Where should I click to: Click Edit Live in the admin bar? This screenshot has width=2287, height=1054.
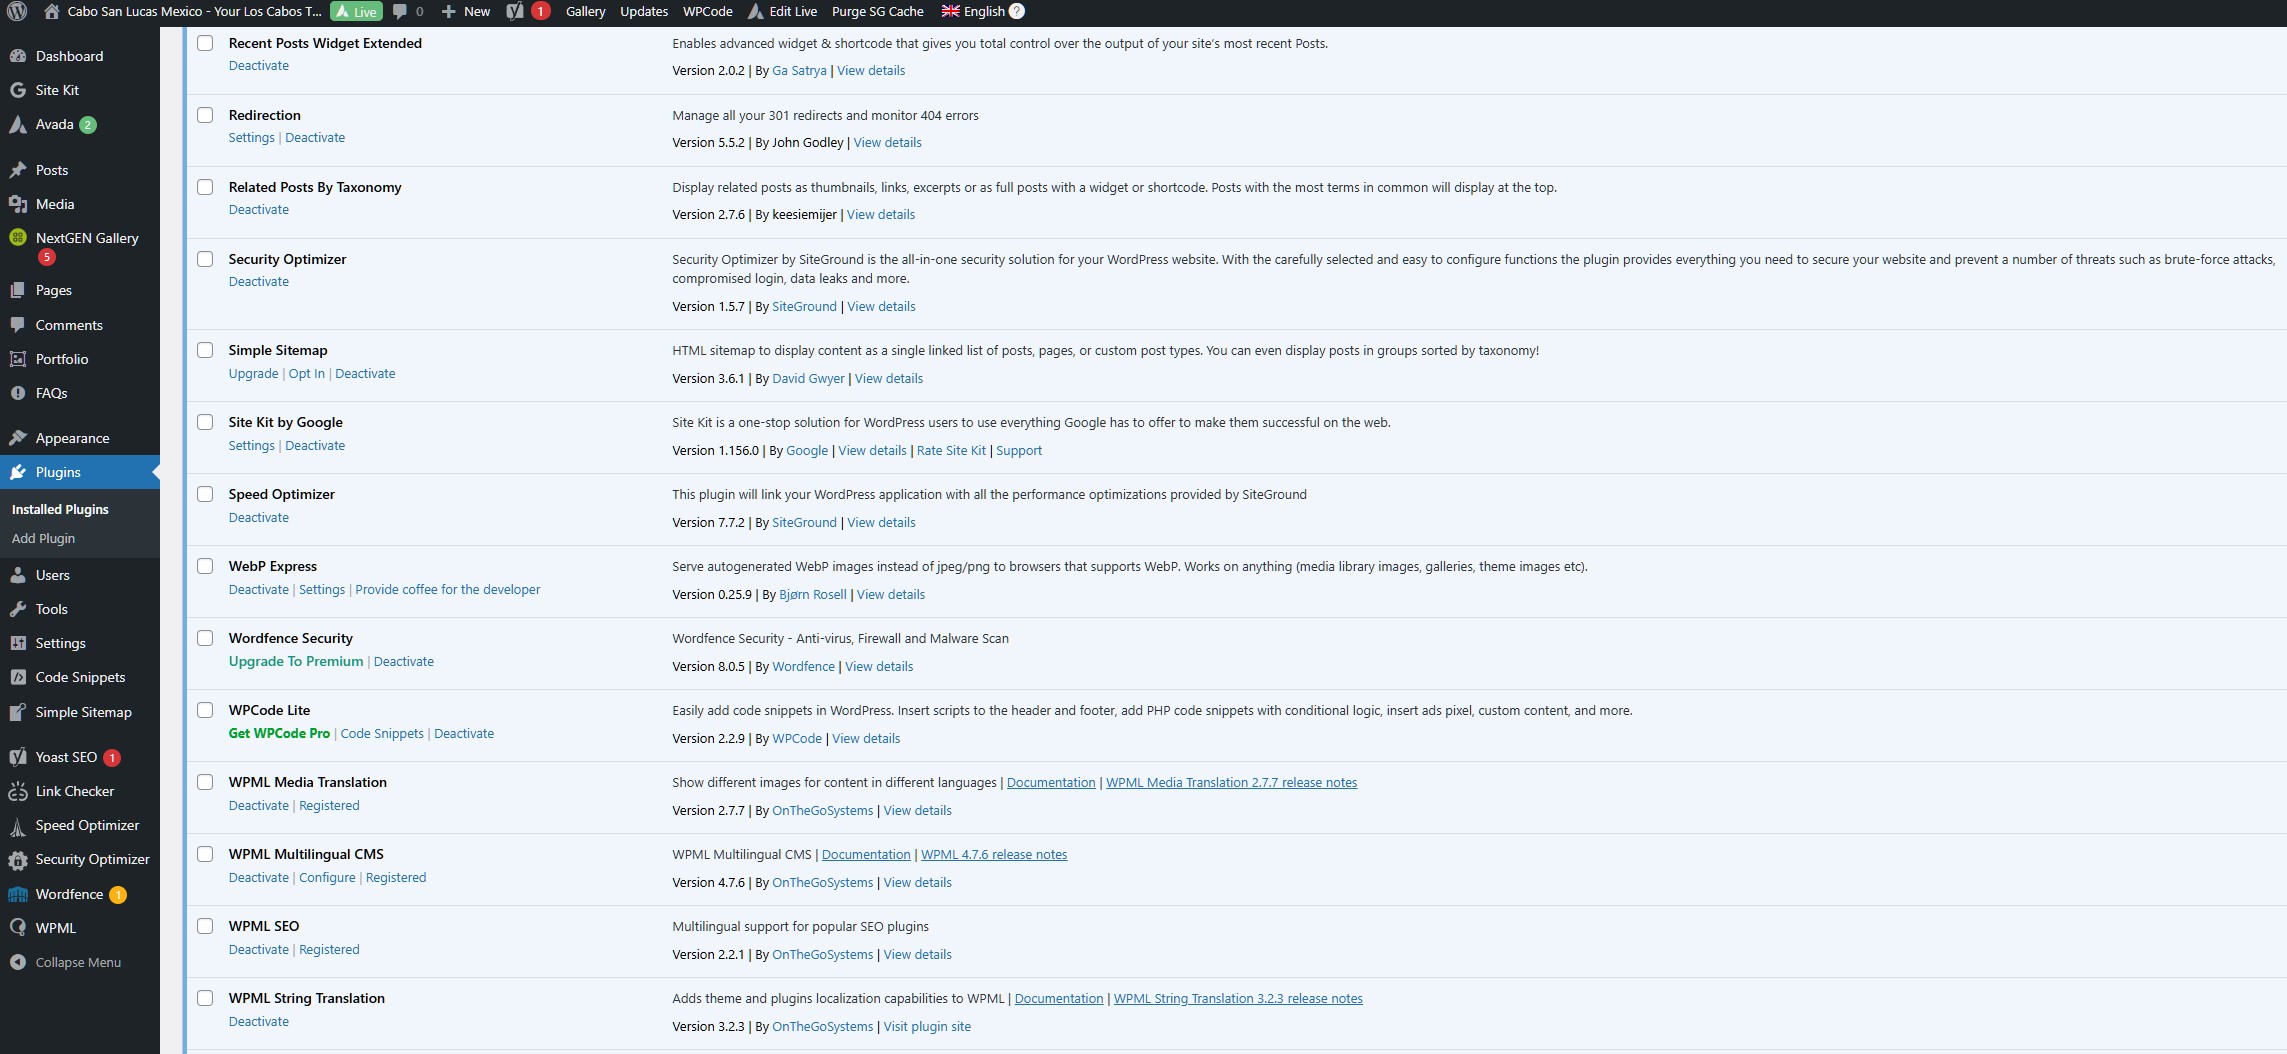pos(782,11)
